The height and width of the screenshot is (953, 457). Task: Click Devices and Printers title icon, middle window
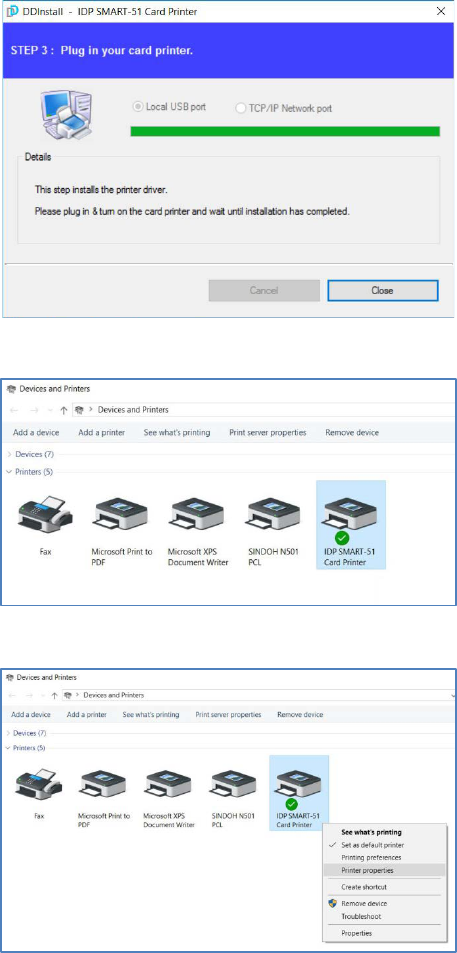tap(12, 389)
